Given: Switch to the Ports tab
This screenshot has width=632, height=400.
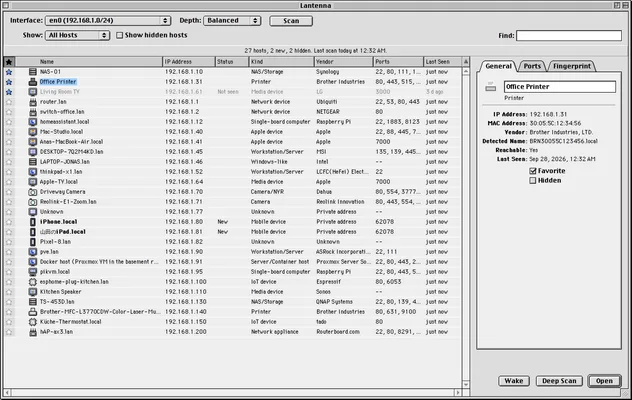Looking at the screenshot, I should coord(532,66).
